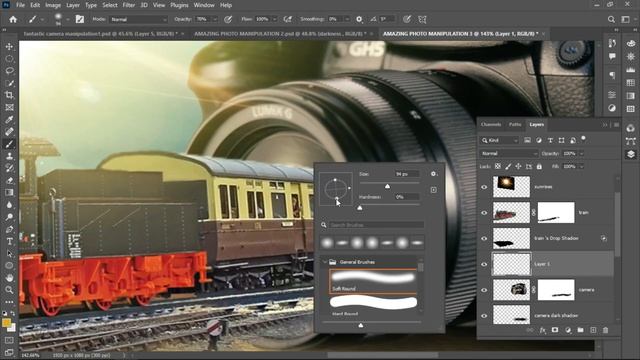Open the Layer menu

[73, 5]
